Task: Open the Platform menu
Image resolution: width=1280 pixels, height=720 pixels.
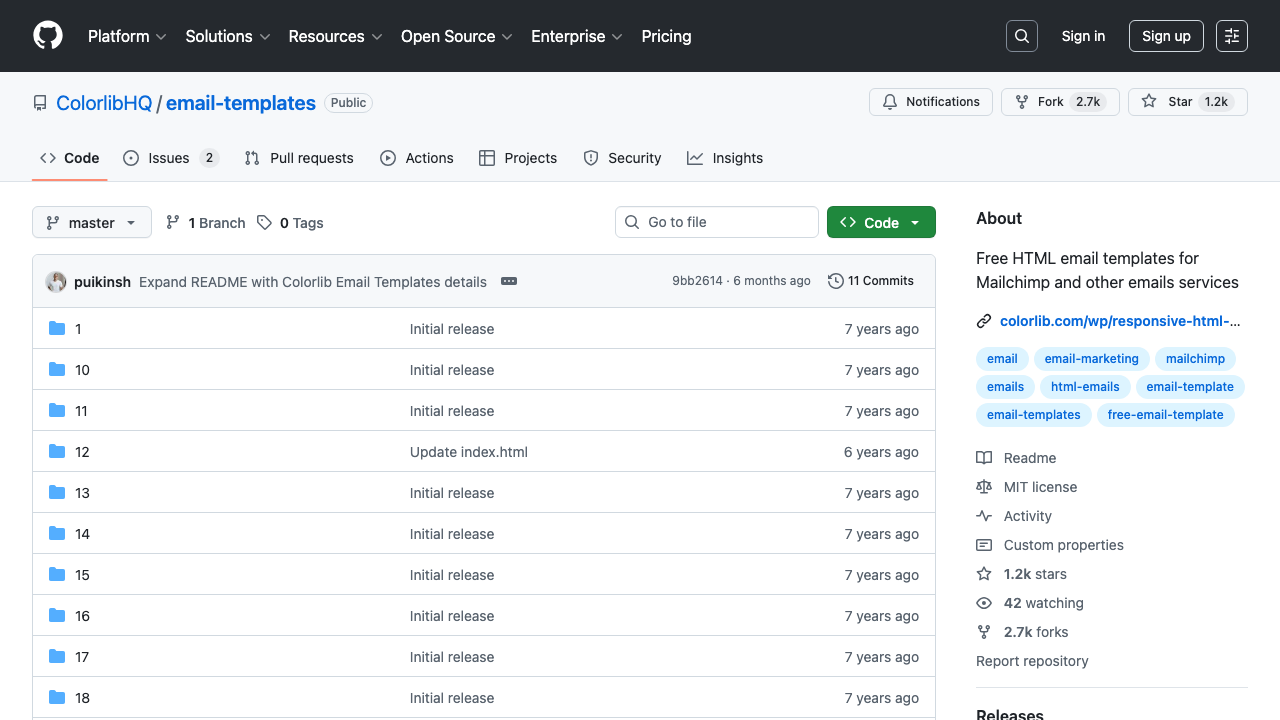Action: tap(126, 36)
